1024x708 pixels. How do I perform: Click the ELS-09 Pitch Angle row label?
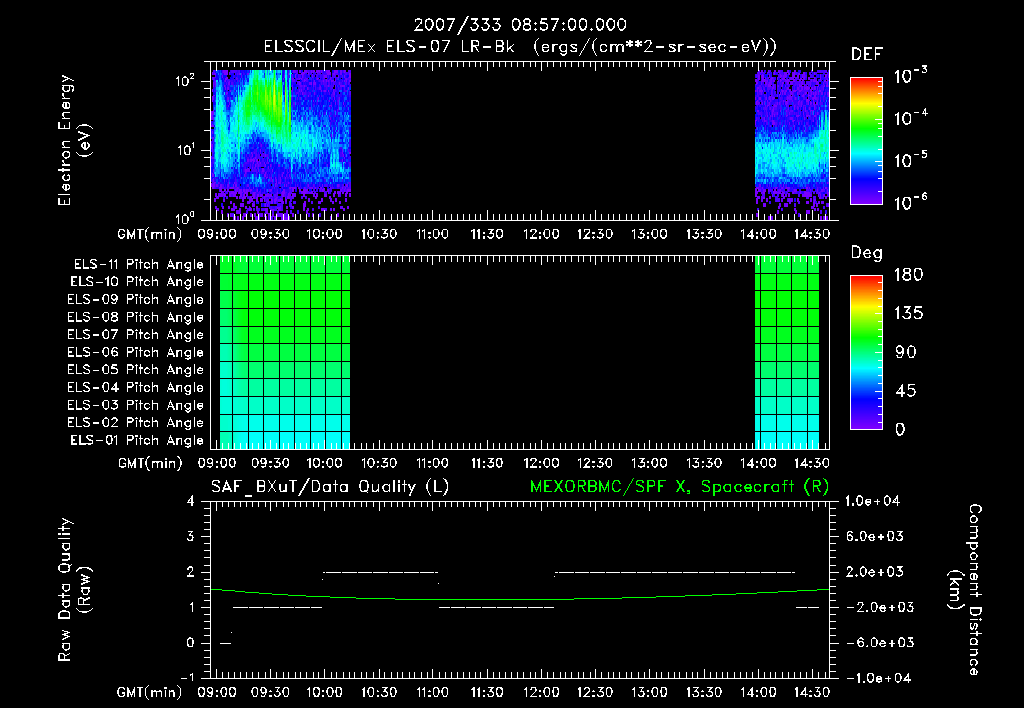click(x=135, y=300)
